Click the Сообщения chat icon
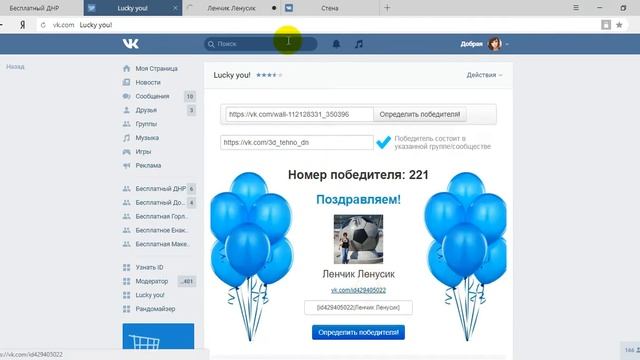 pos(127,96)
